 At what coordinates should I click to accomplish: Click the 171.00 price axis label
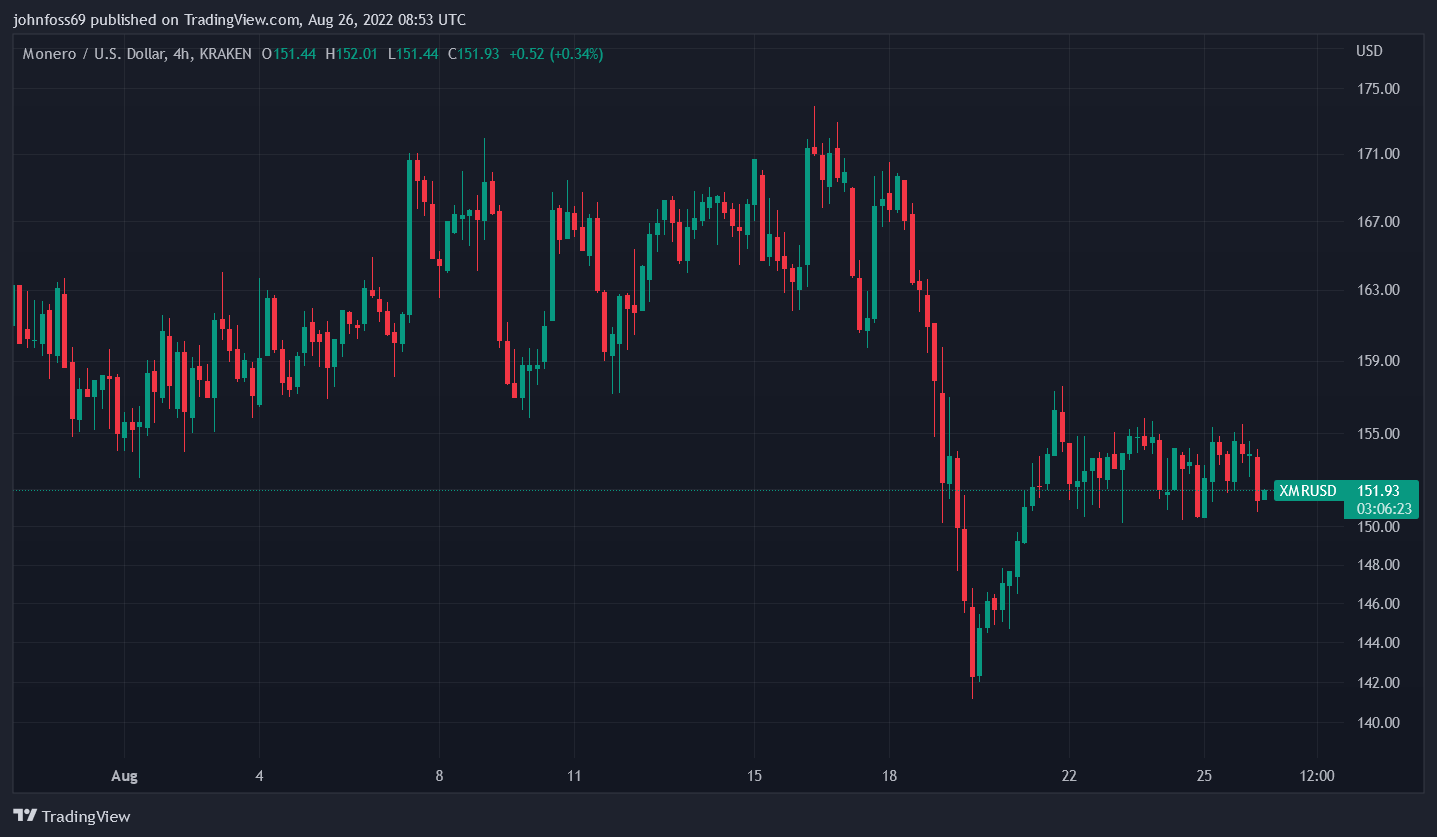(x=1377, y=154)
